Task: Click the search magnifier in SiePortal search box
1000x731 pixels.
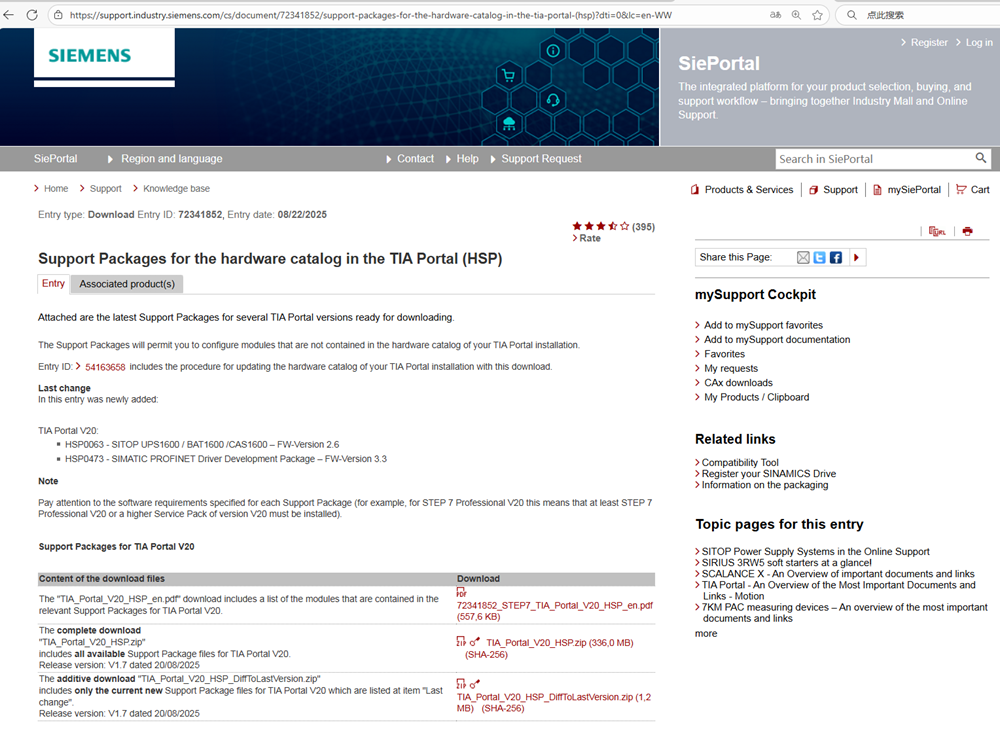Action: (981, 158)
